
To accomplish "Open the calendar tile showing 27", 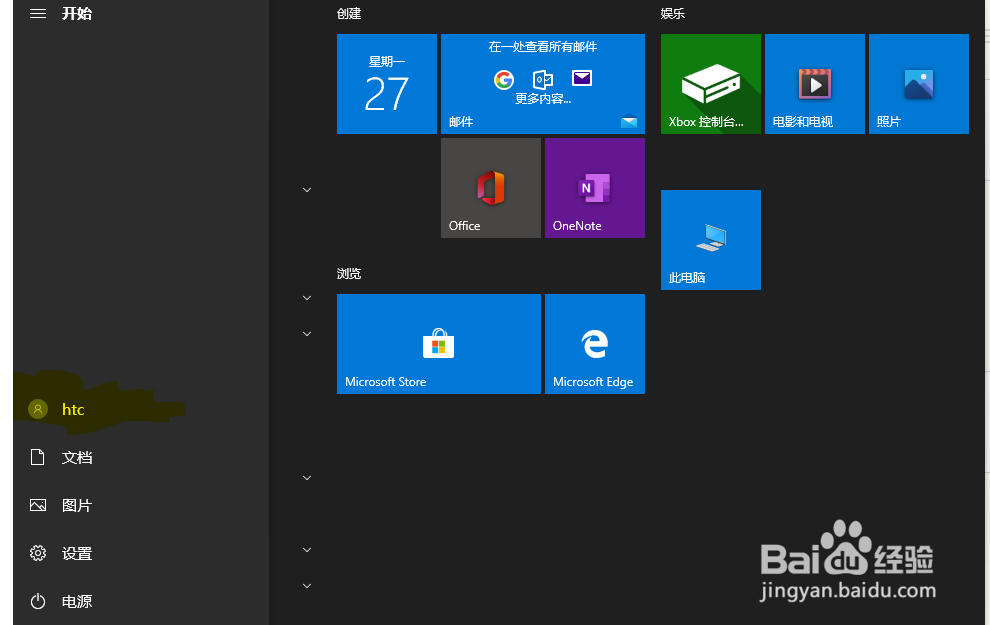I will [386, 84].
